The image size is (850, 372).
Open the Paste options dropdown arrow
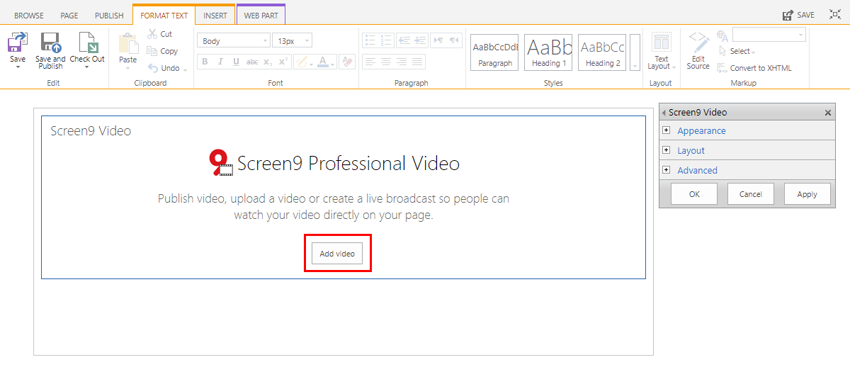pyautogui.click(x=128, y=68)
